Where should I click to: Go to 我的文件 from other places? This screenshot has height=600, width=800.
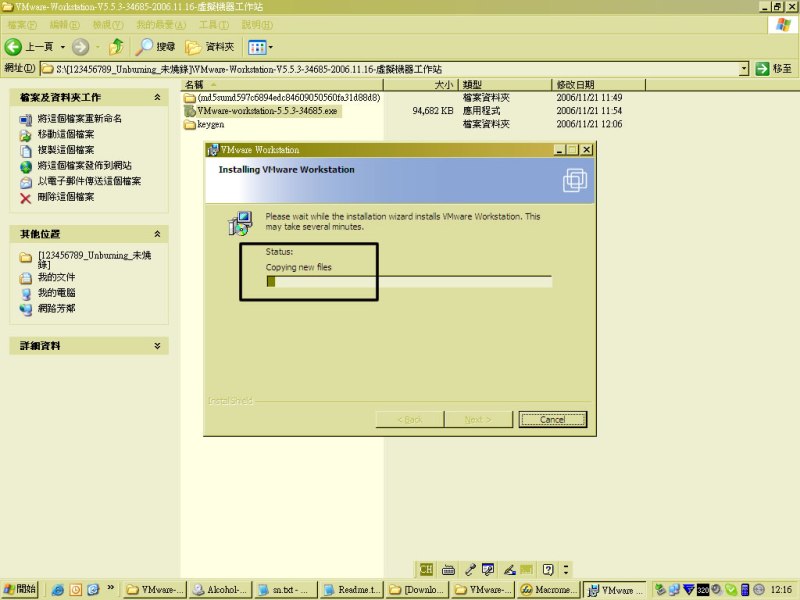coord(56,277)
